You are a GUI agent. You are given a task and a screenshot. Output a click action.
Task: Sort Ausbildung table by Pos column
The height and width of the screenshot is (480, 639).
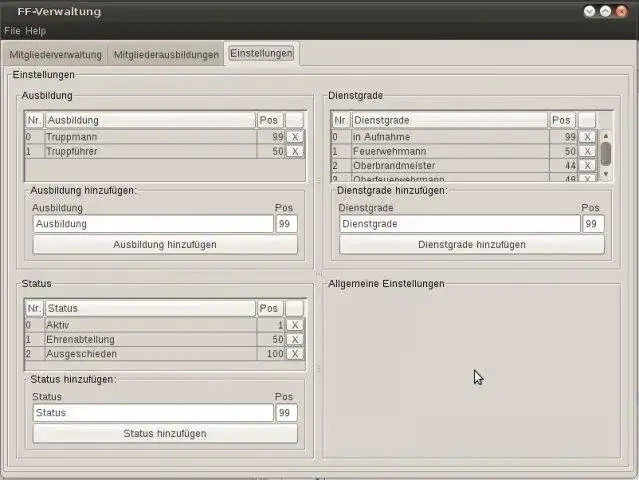click(x=269, y=120)
